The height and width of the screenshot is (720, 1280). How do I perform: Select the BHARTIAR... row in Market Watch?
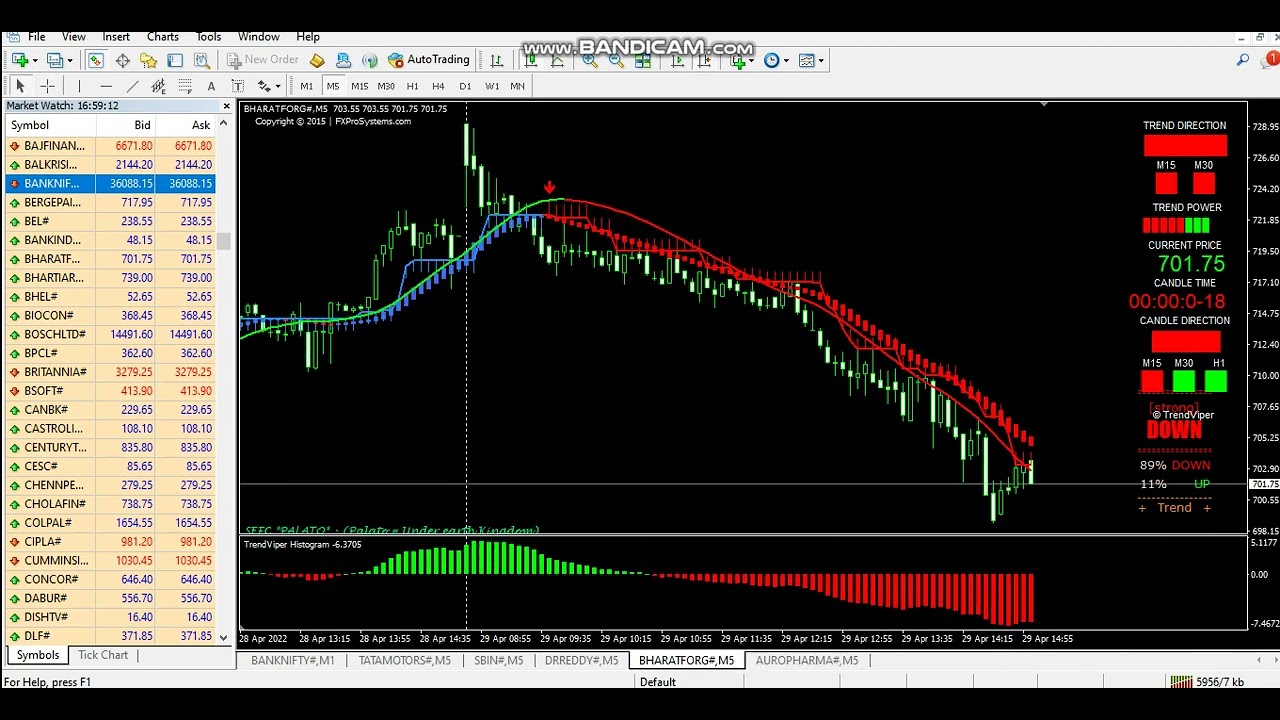coord(110,278)
